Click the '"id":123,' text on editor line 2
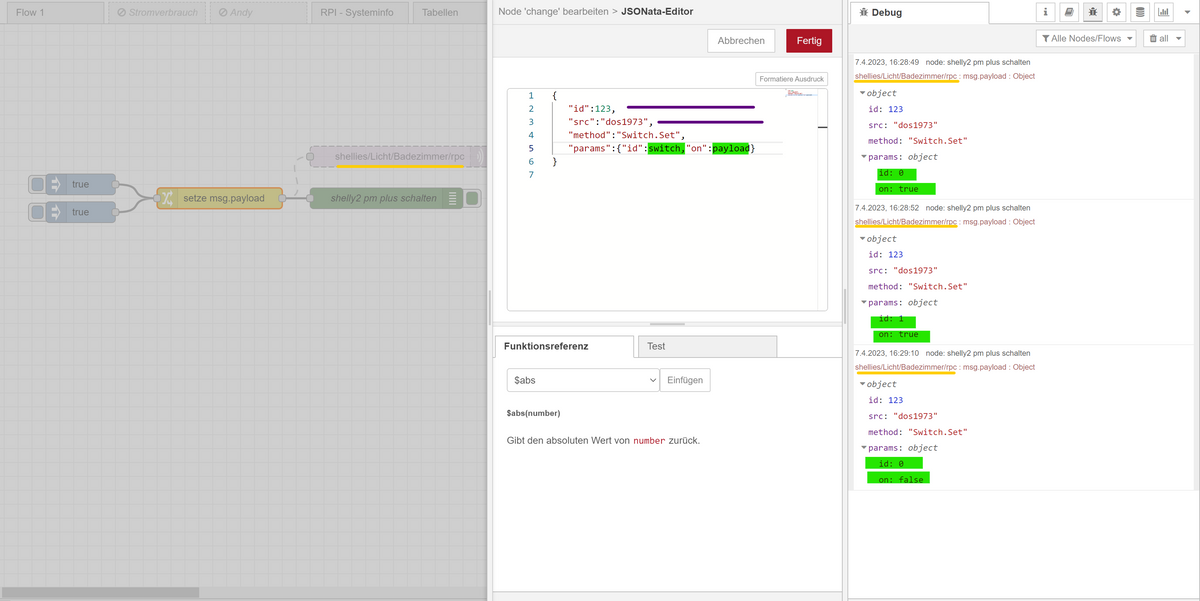 click(x=590, y=109)
